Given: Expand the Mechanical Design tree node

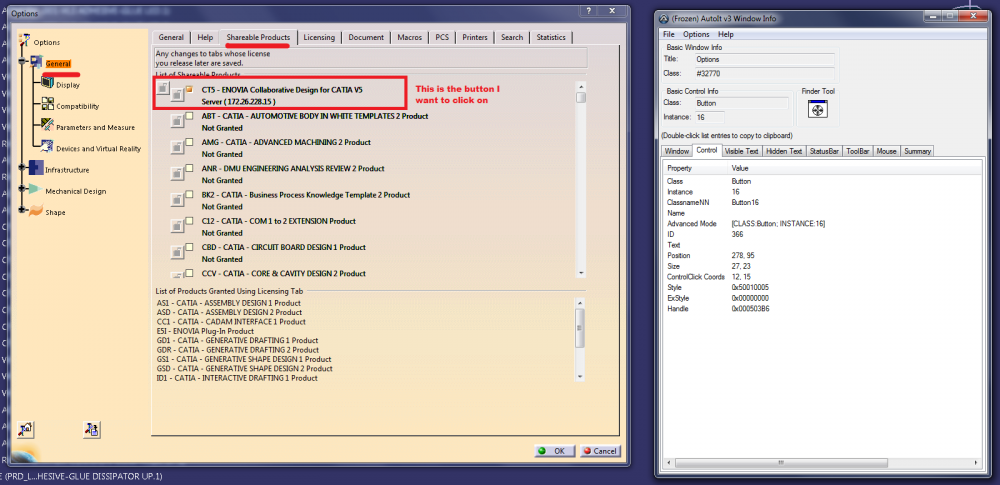Looking at the screenshot, I should click(x=23, y=188).
